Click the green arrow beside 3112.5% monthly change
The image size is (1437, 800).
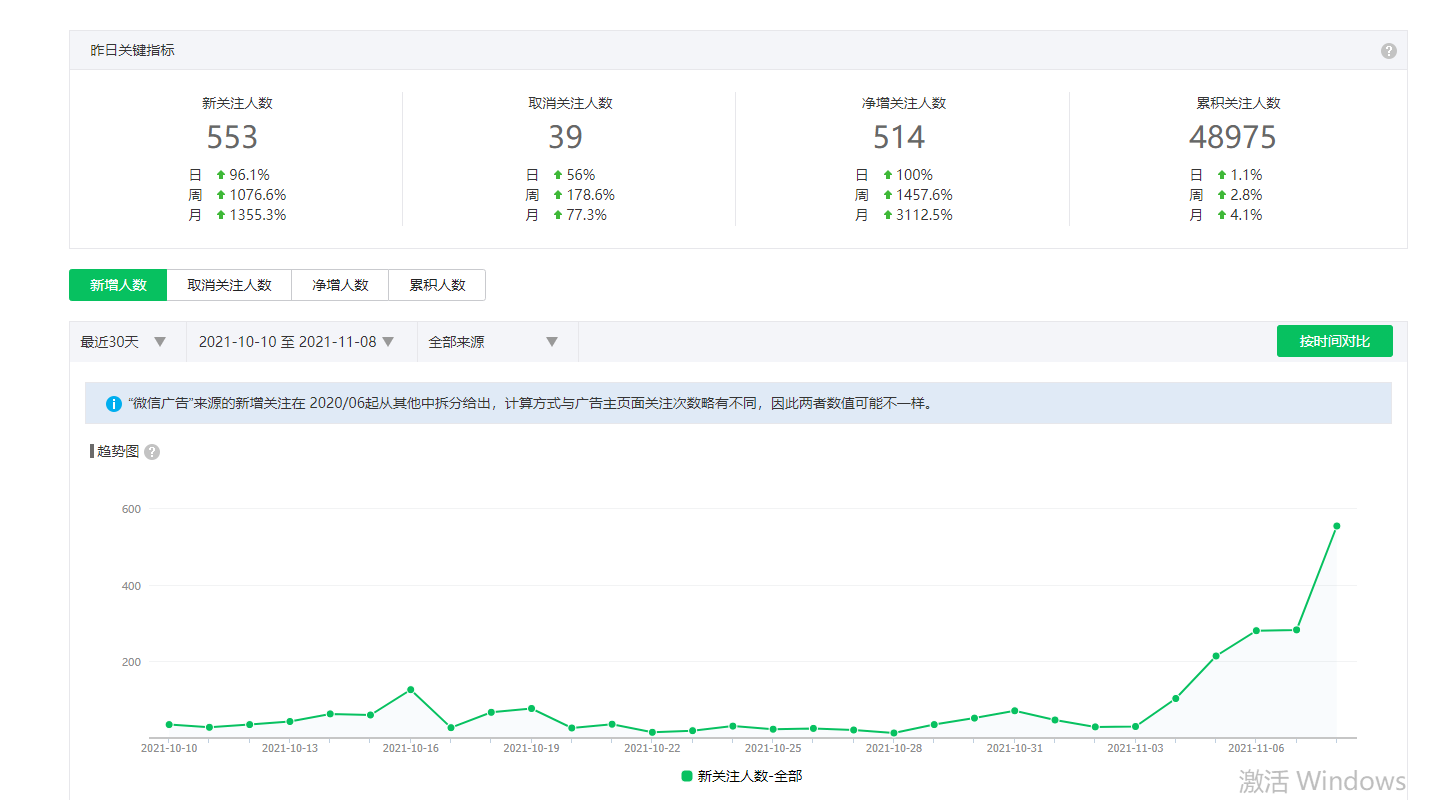click(x=887, y=215)
